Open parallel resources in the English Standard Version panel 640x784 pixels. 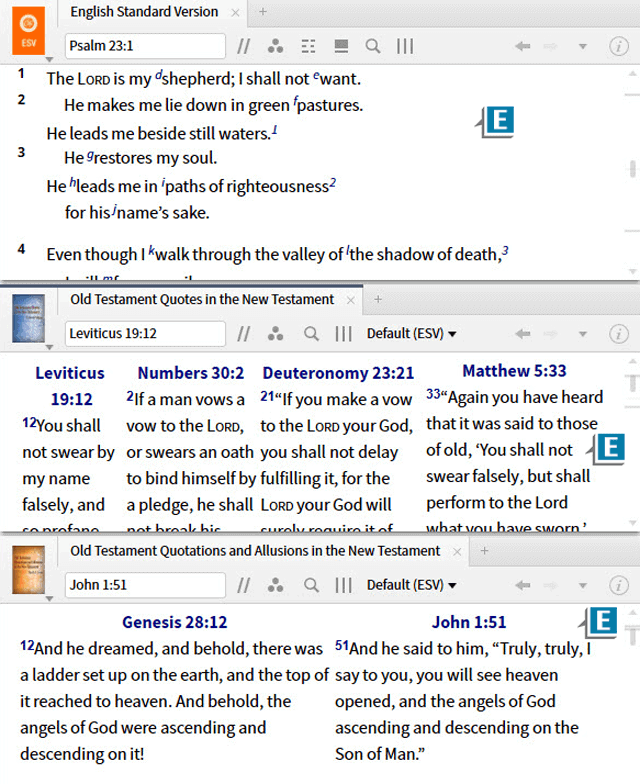point(244,46)
